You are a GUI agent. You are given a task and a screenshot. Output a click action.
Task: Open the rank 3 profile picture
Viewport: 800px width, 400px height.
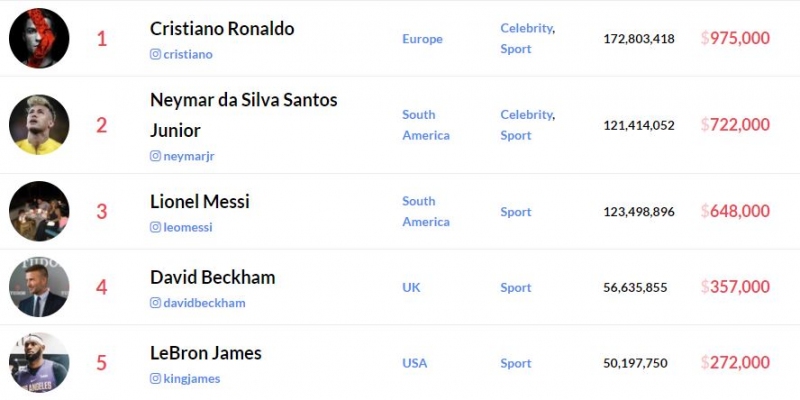pos(39,211)
